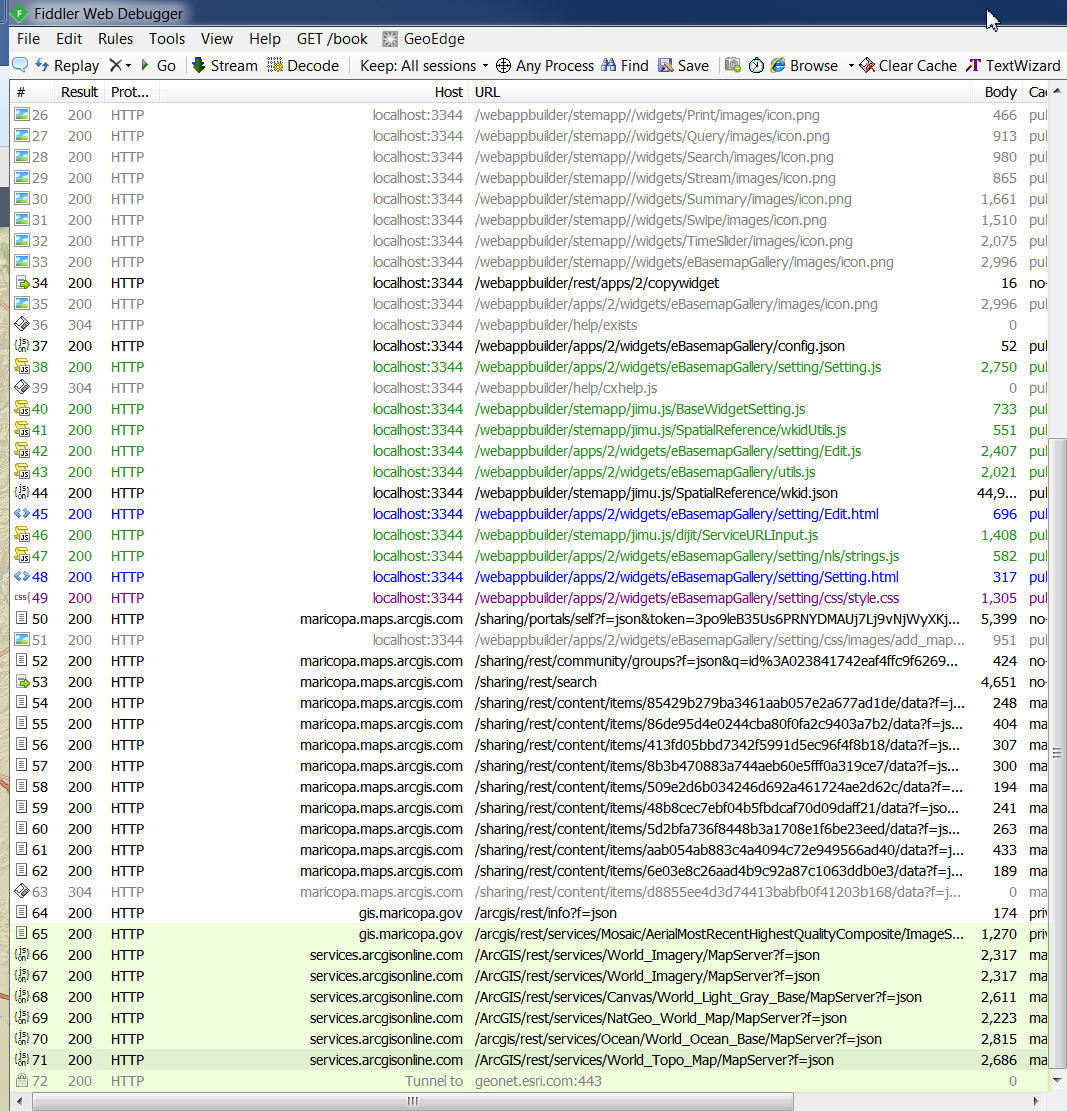Click Replay in the toolbar
This screenshot has width=1067, height=1111.
click(x=67, y=65)
